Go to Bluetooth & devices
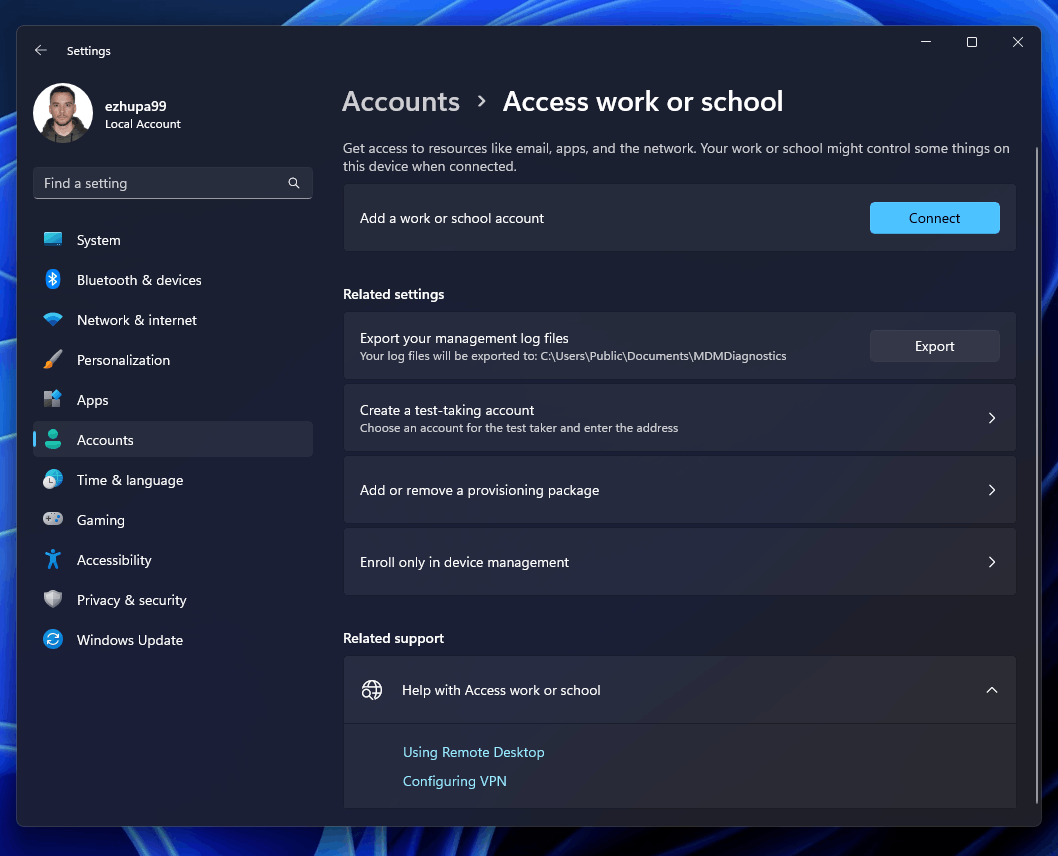 (173, 280)
